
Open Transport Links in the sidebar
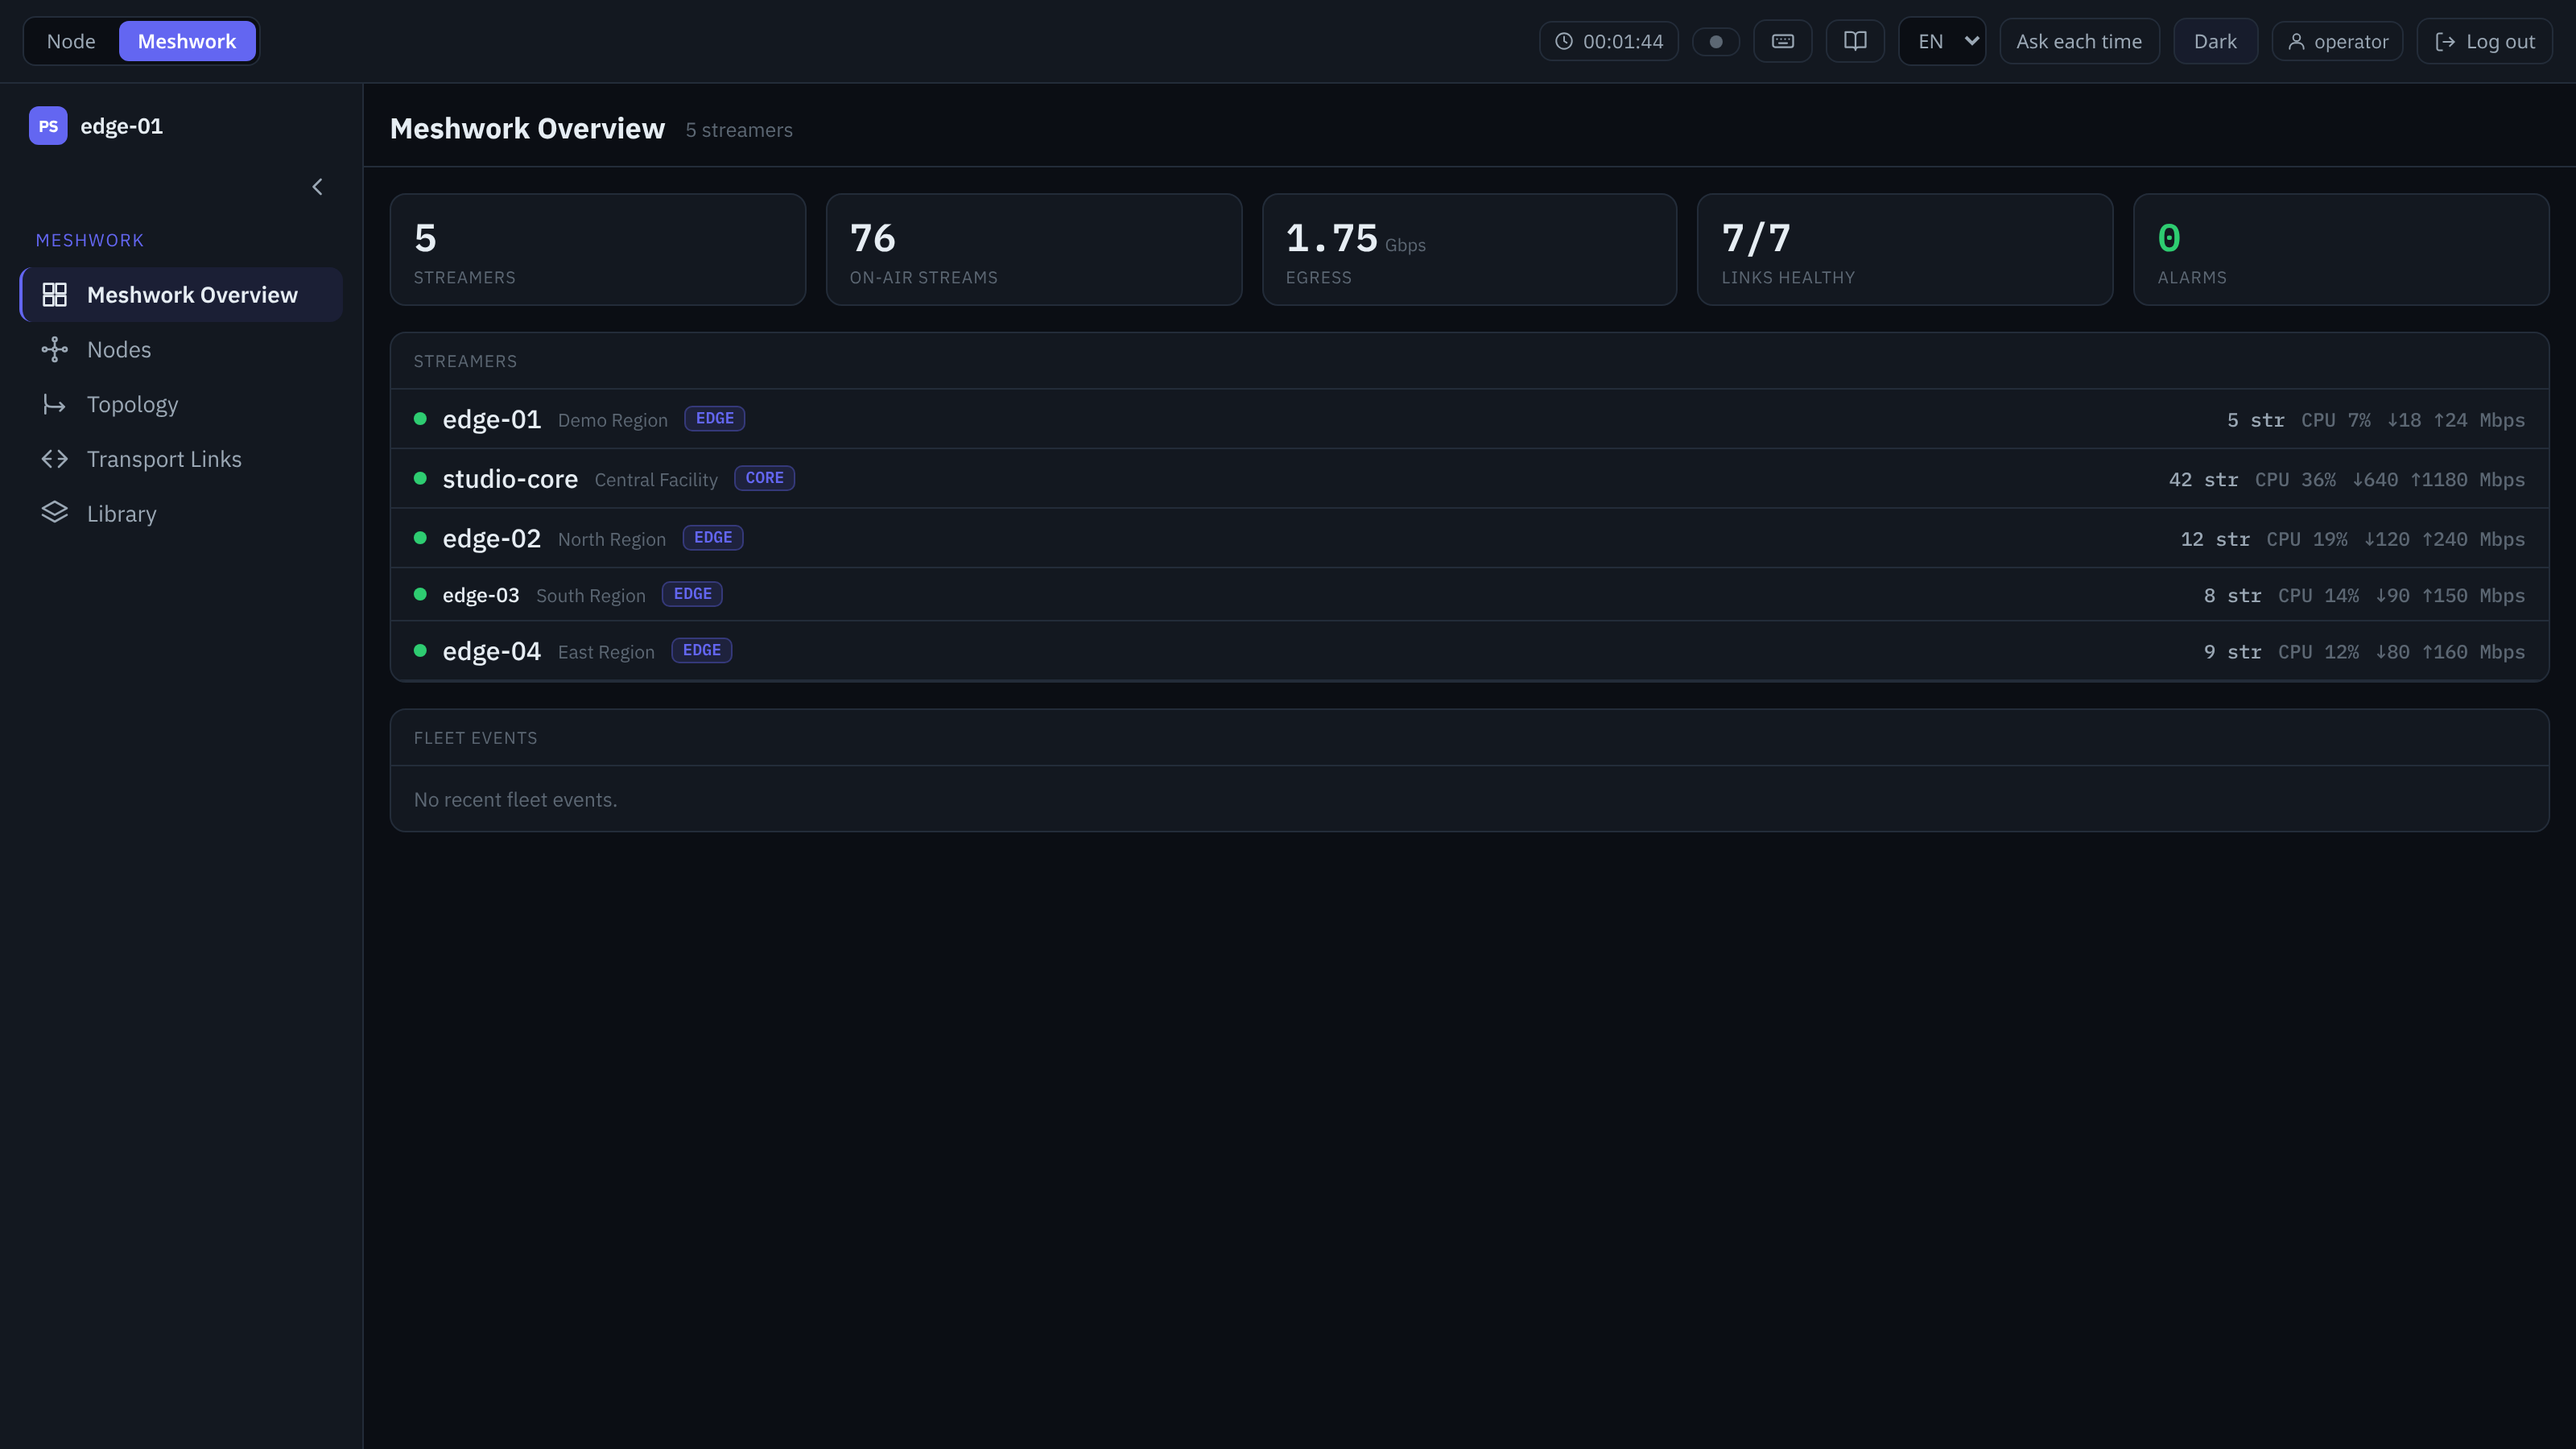182,459
